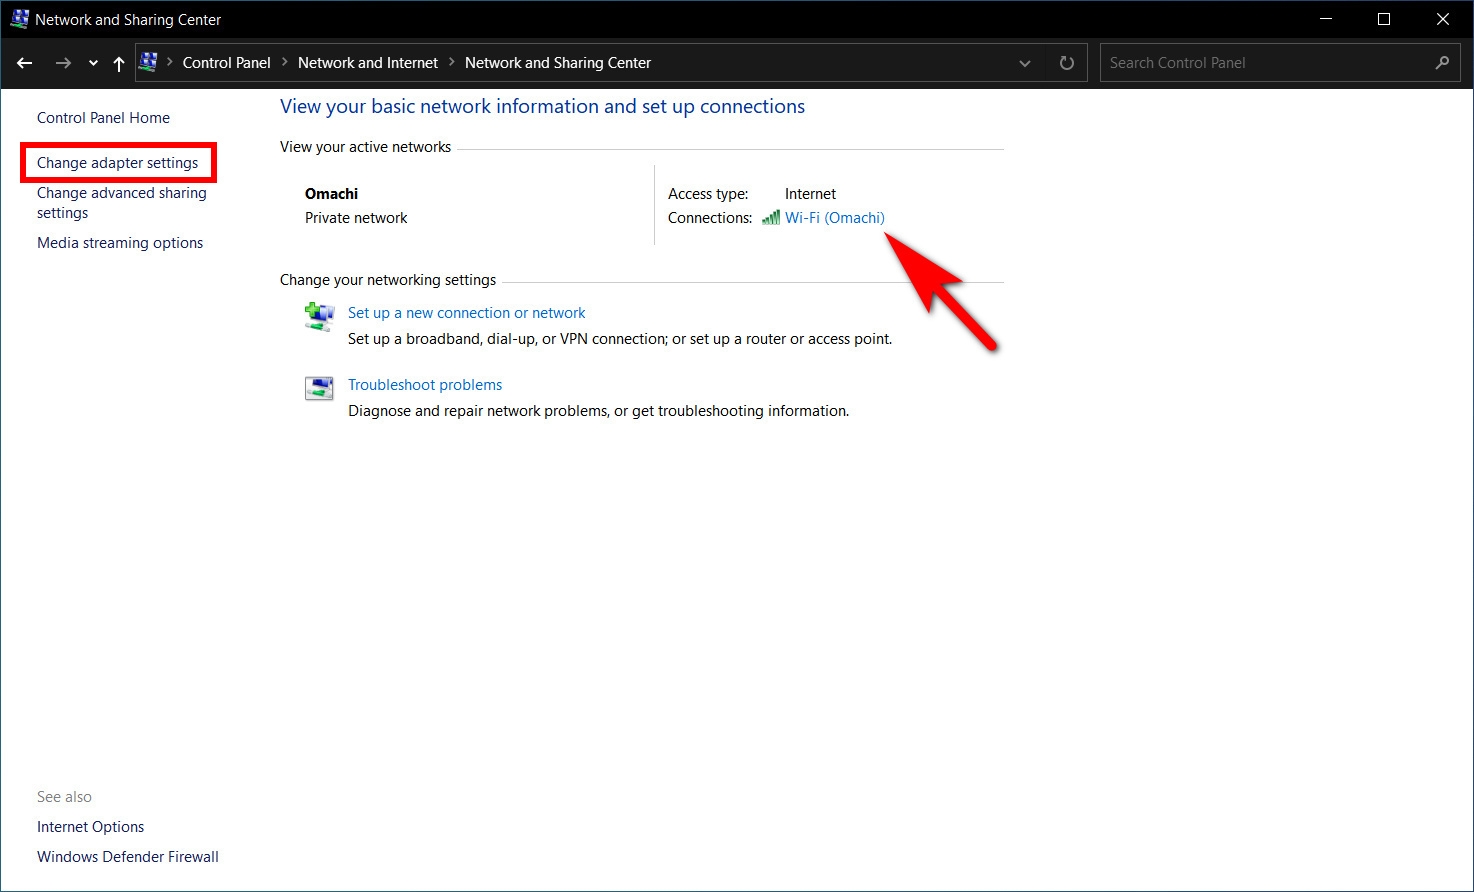Click the Troubleshoot problems icon
The height and width of the screenshot is (892, 1474).
(x=319, y=388)
